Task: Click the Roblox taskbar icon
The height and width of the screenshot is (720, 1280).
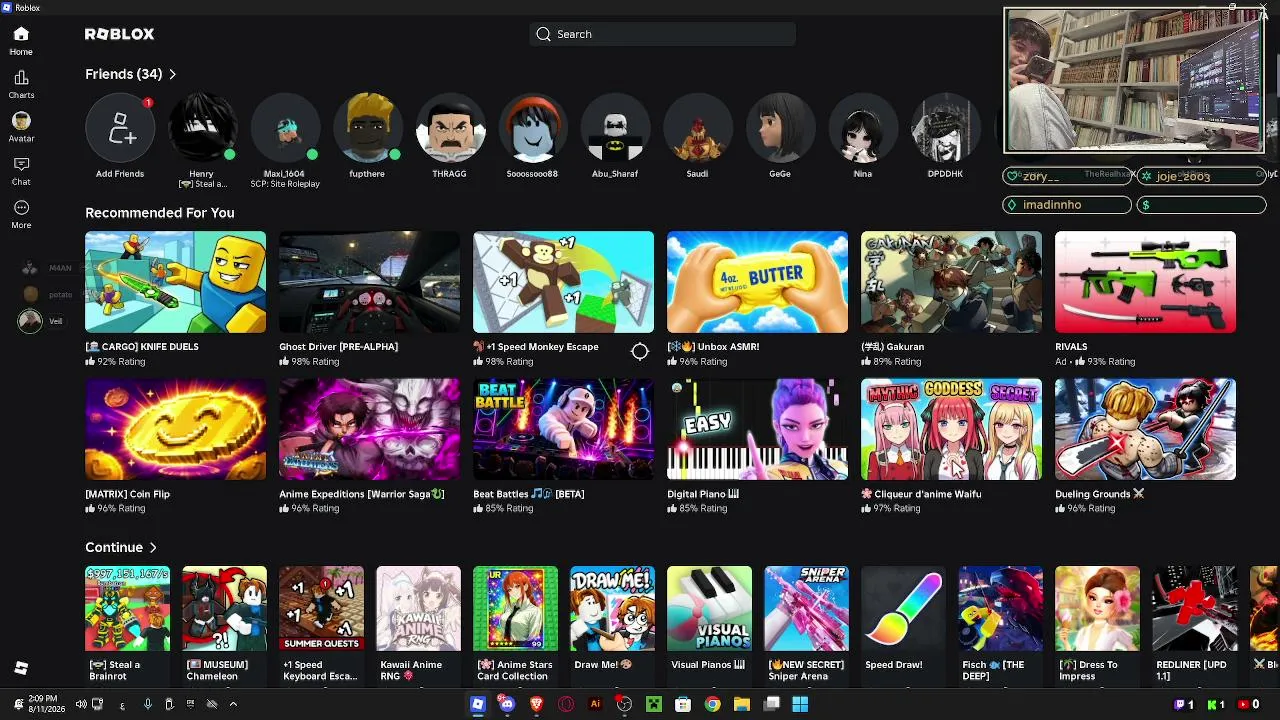Action: coord(478,704)
